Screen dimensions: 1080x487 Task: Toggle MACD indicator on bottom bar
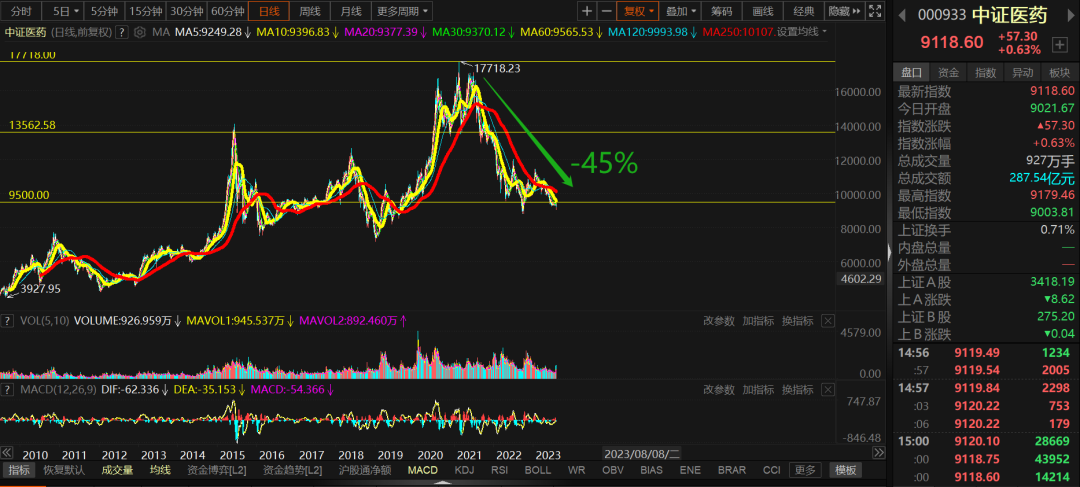(x=422, y=470)
